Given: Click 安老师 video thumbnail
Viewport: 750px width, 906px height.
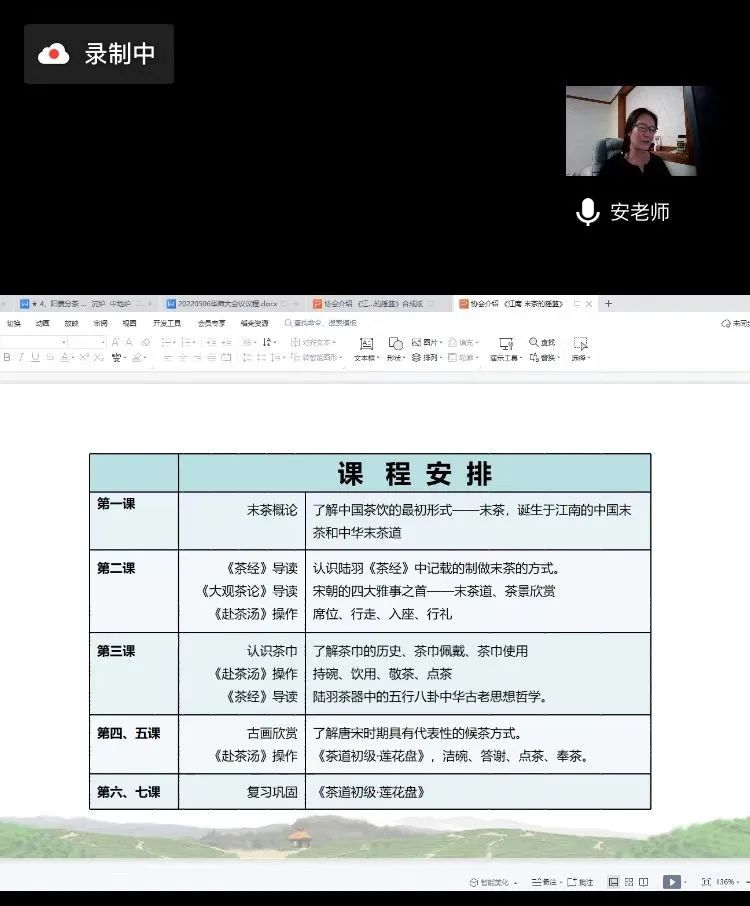Looking at the screenshot, I should [632, 131].
